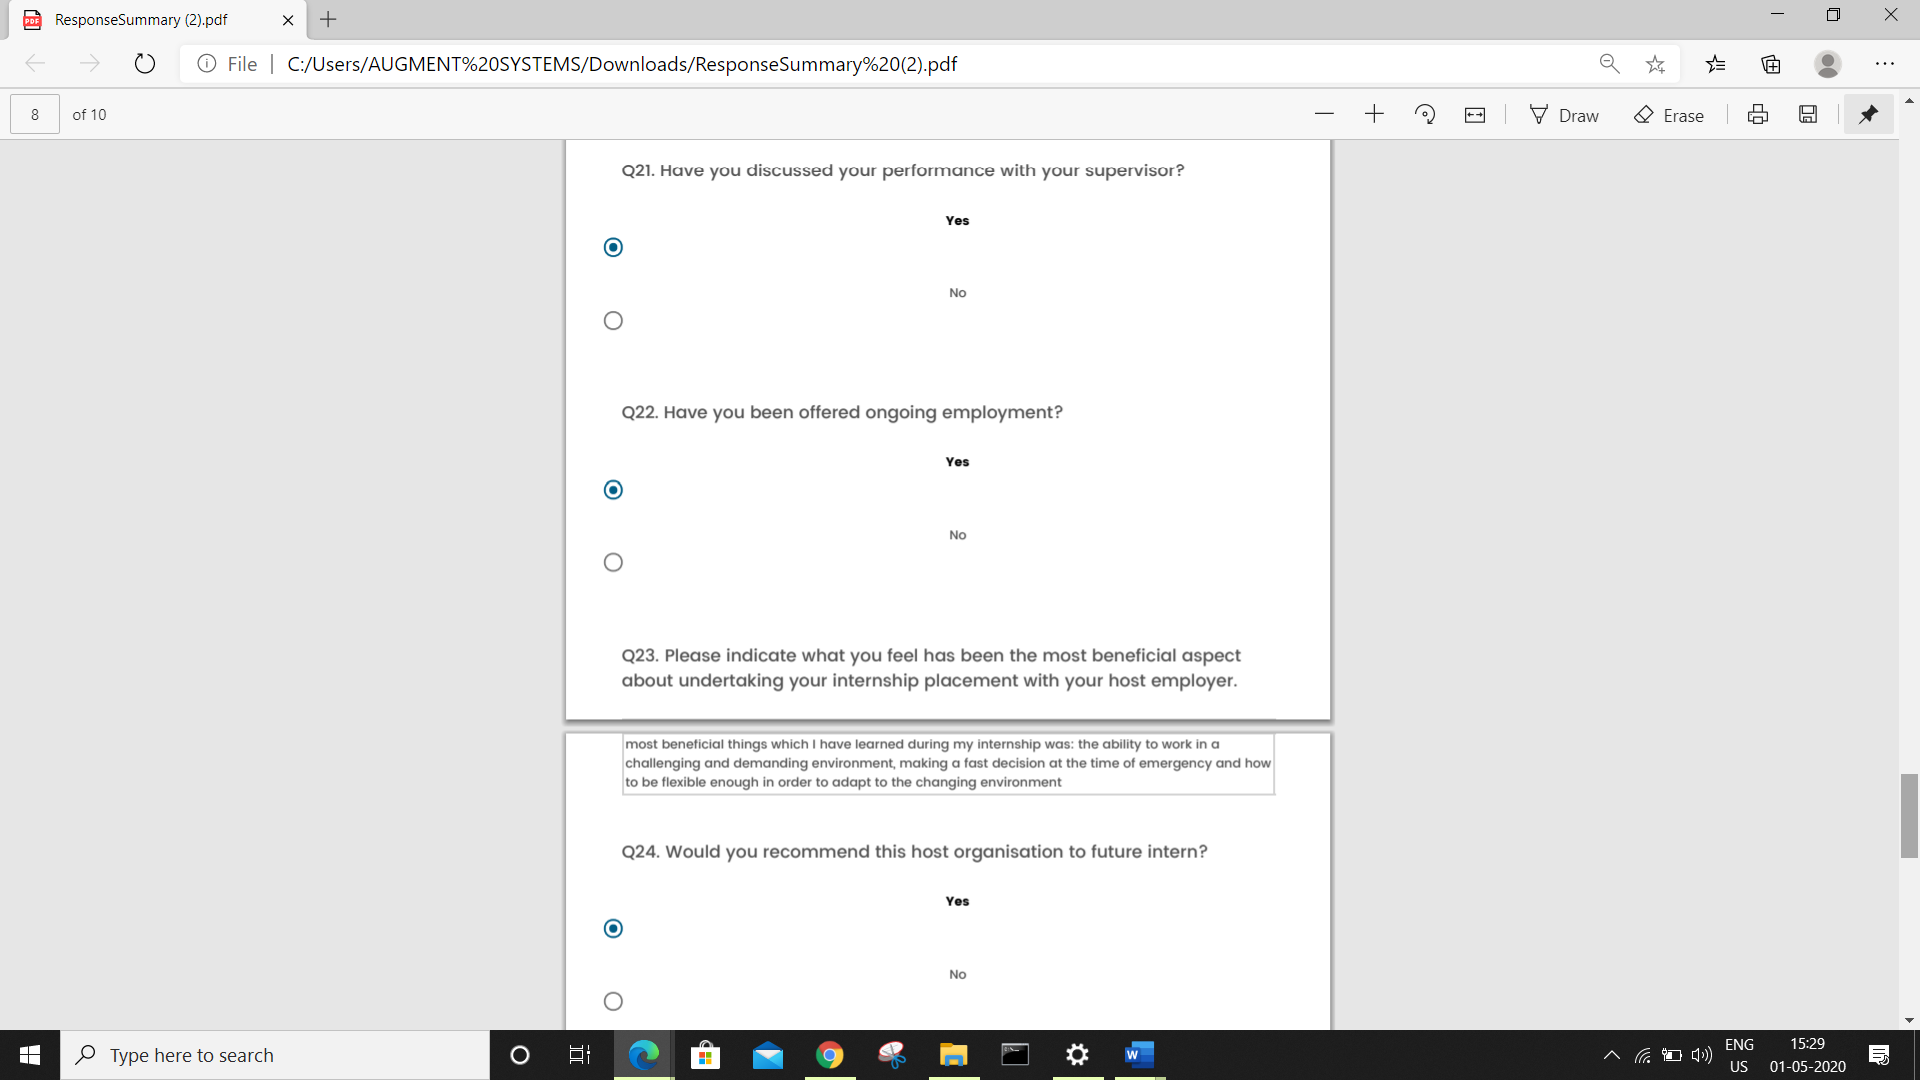This screenshot has height=1080, width=1920.
Task: Click the Q22 ongoing employment question text
Action: pos(842,412)
